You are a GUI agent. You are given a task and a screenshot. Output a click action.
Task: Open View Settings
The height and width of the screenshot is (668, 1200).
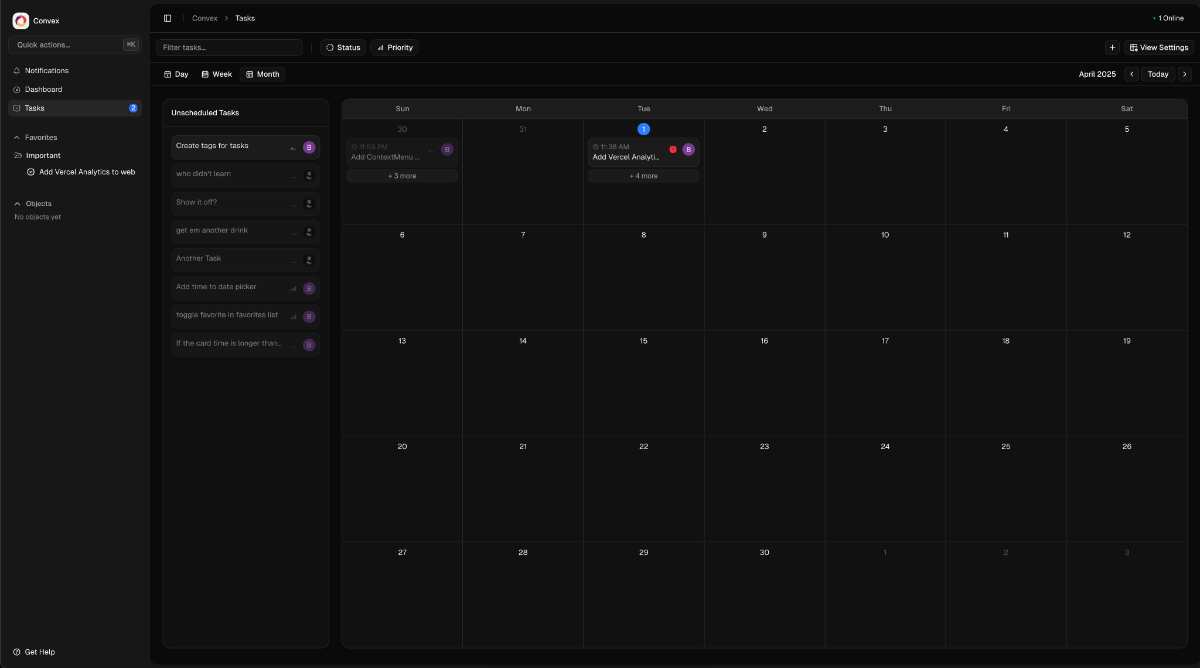tap(1159, 47)
